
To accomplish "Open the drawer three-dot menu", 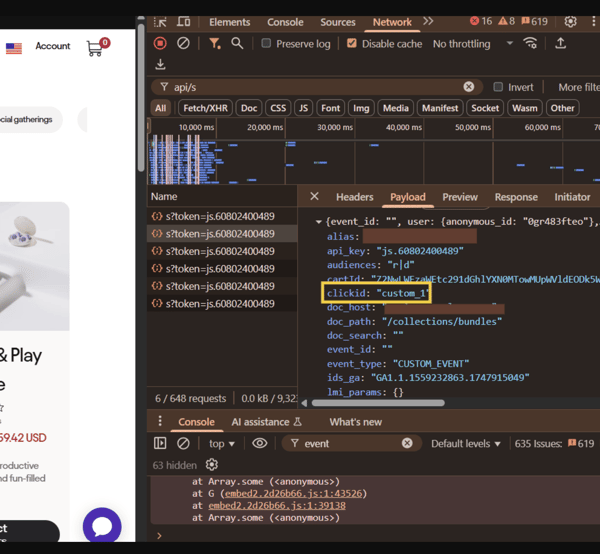I will tap(160, 422).
